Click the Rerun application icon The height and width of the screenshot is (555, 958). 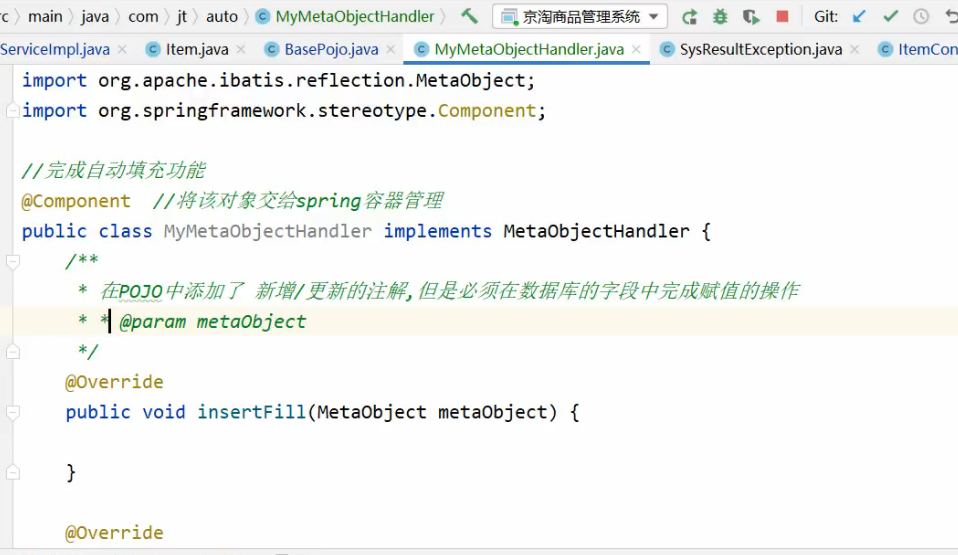click(x=690, y=17)
